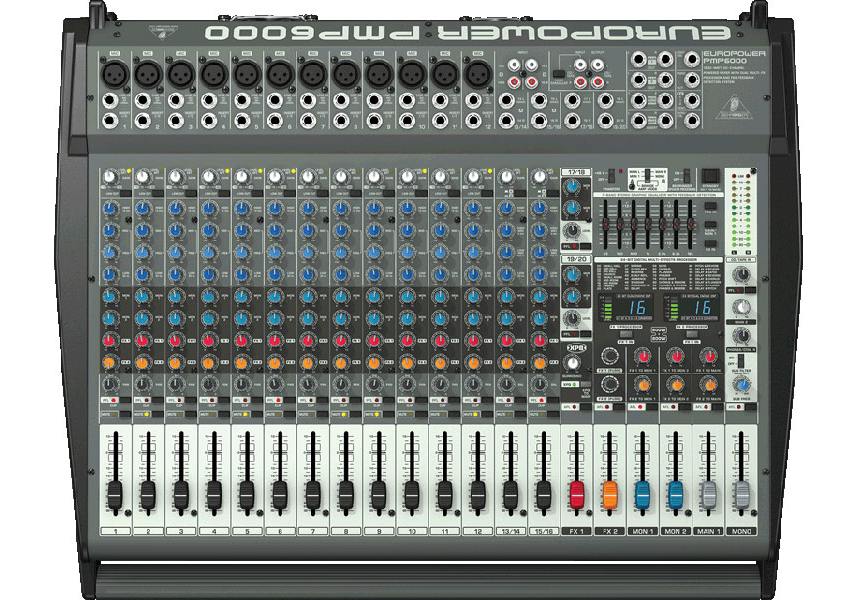Click the EQ In button beside the equalizer

coord(710,243)
